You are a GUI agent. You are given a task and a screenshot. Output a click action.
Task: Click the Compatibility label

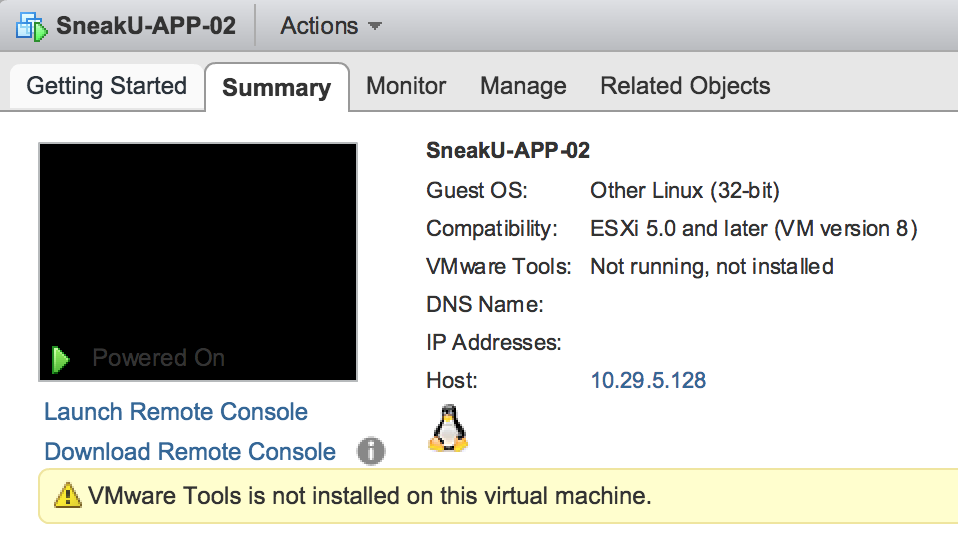coord(492,229)
